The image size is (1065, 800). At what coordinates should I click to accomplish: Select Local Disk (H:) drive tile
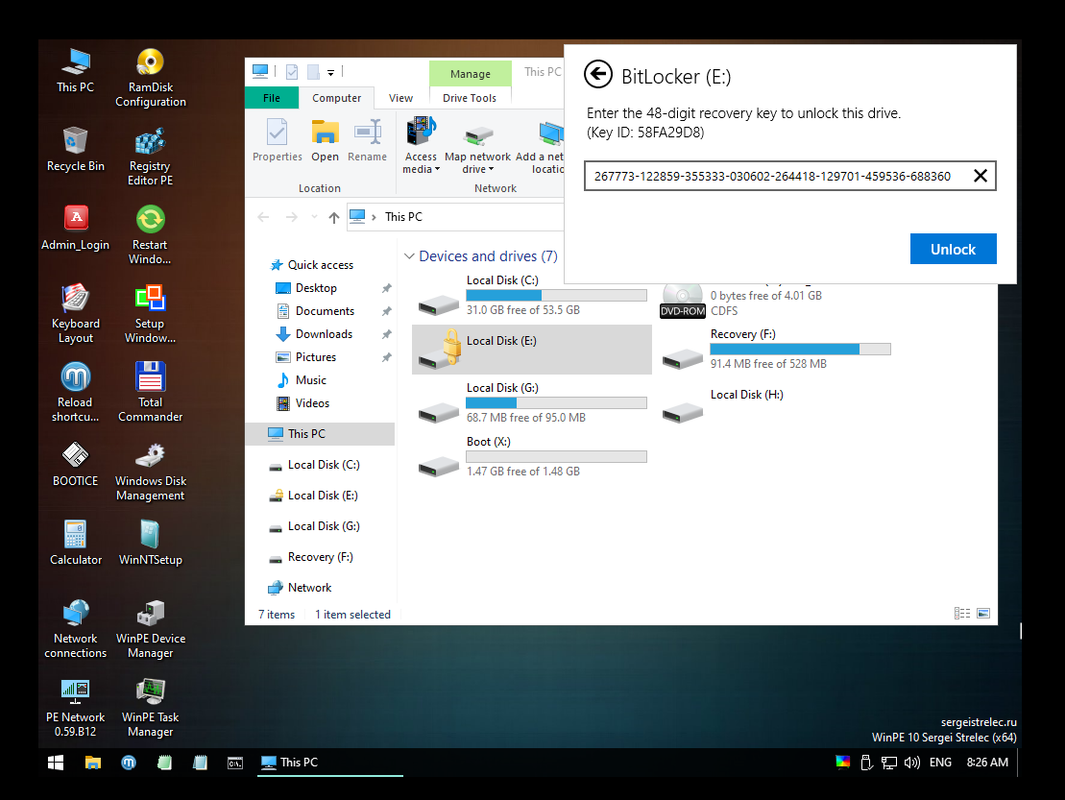(776, 403)
